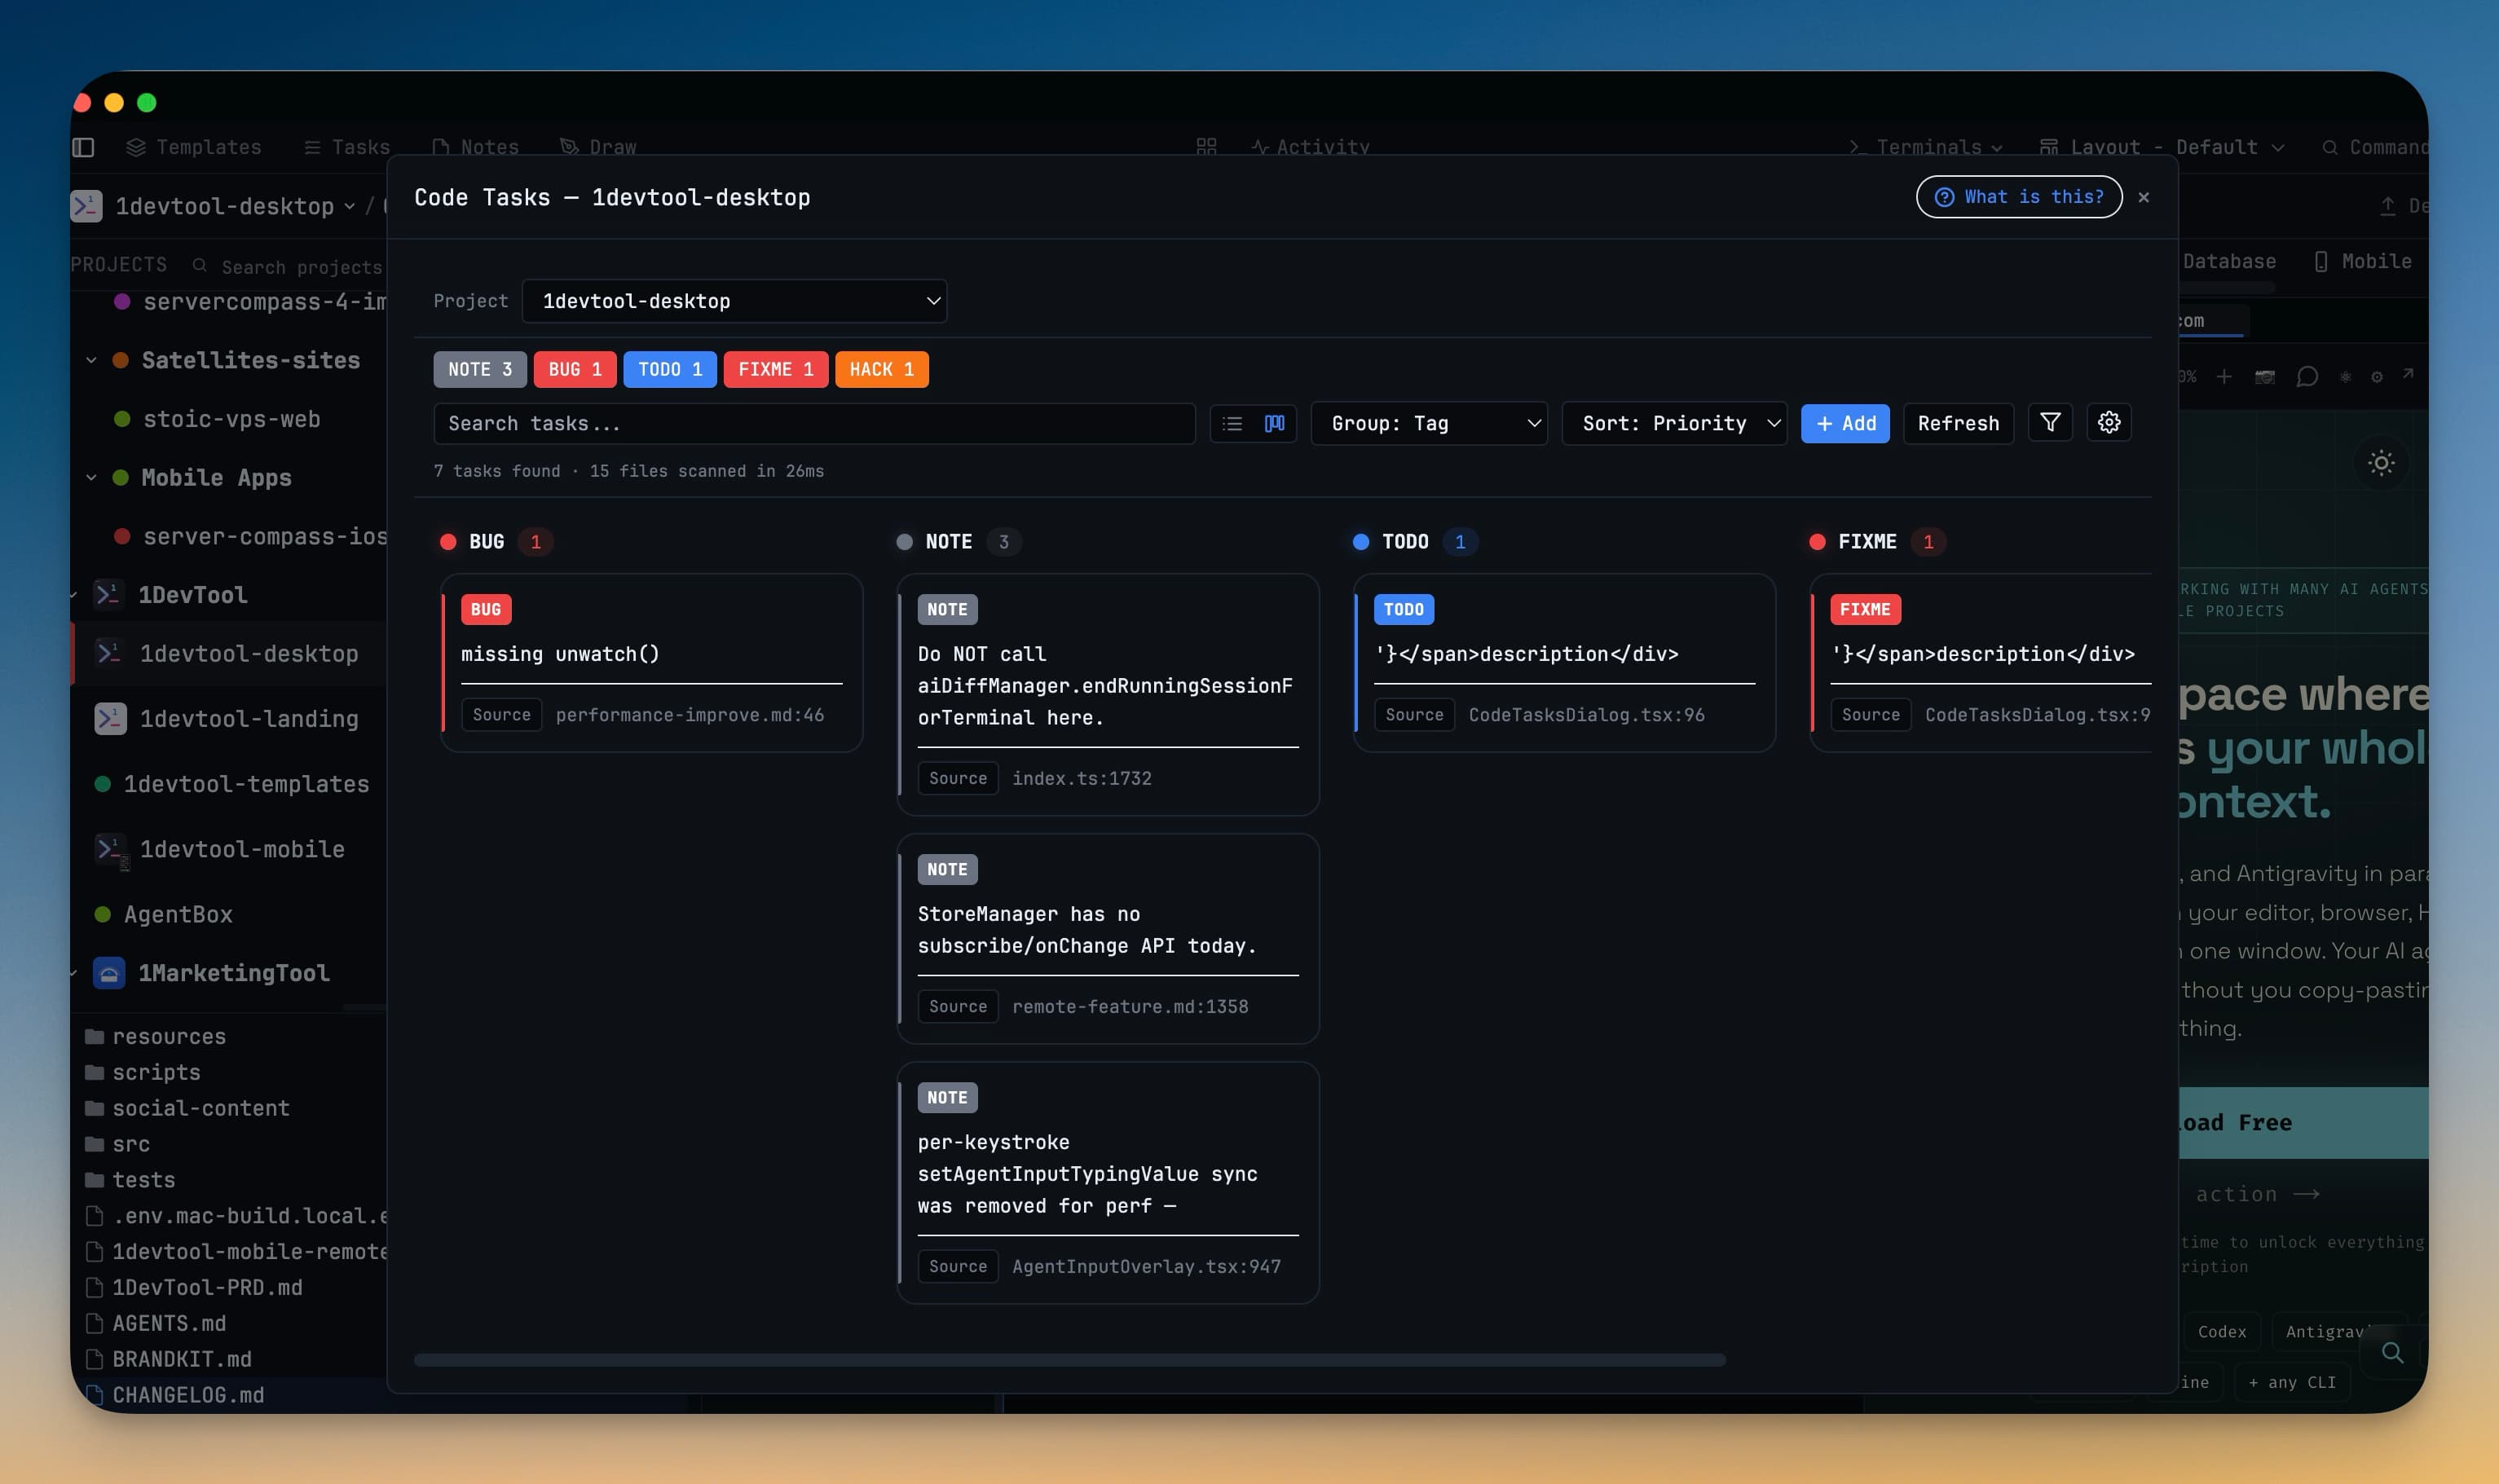Switch to the Mobile tab

[x=2363, y=261]
